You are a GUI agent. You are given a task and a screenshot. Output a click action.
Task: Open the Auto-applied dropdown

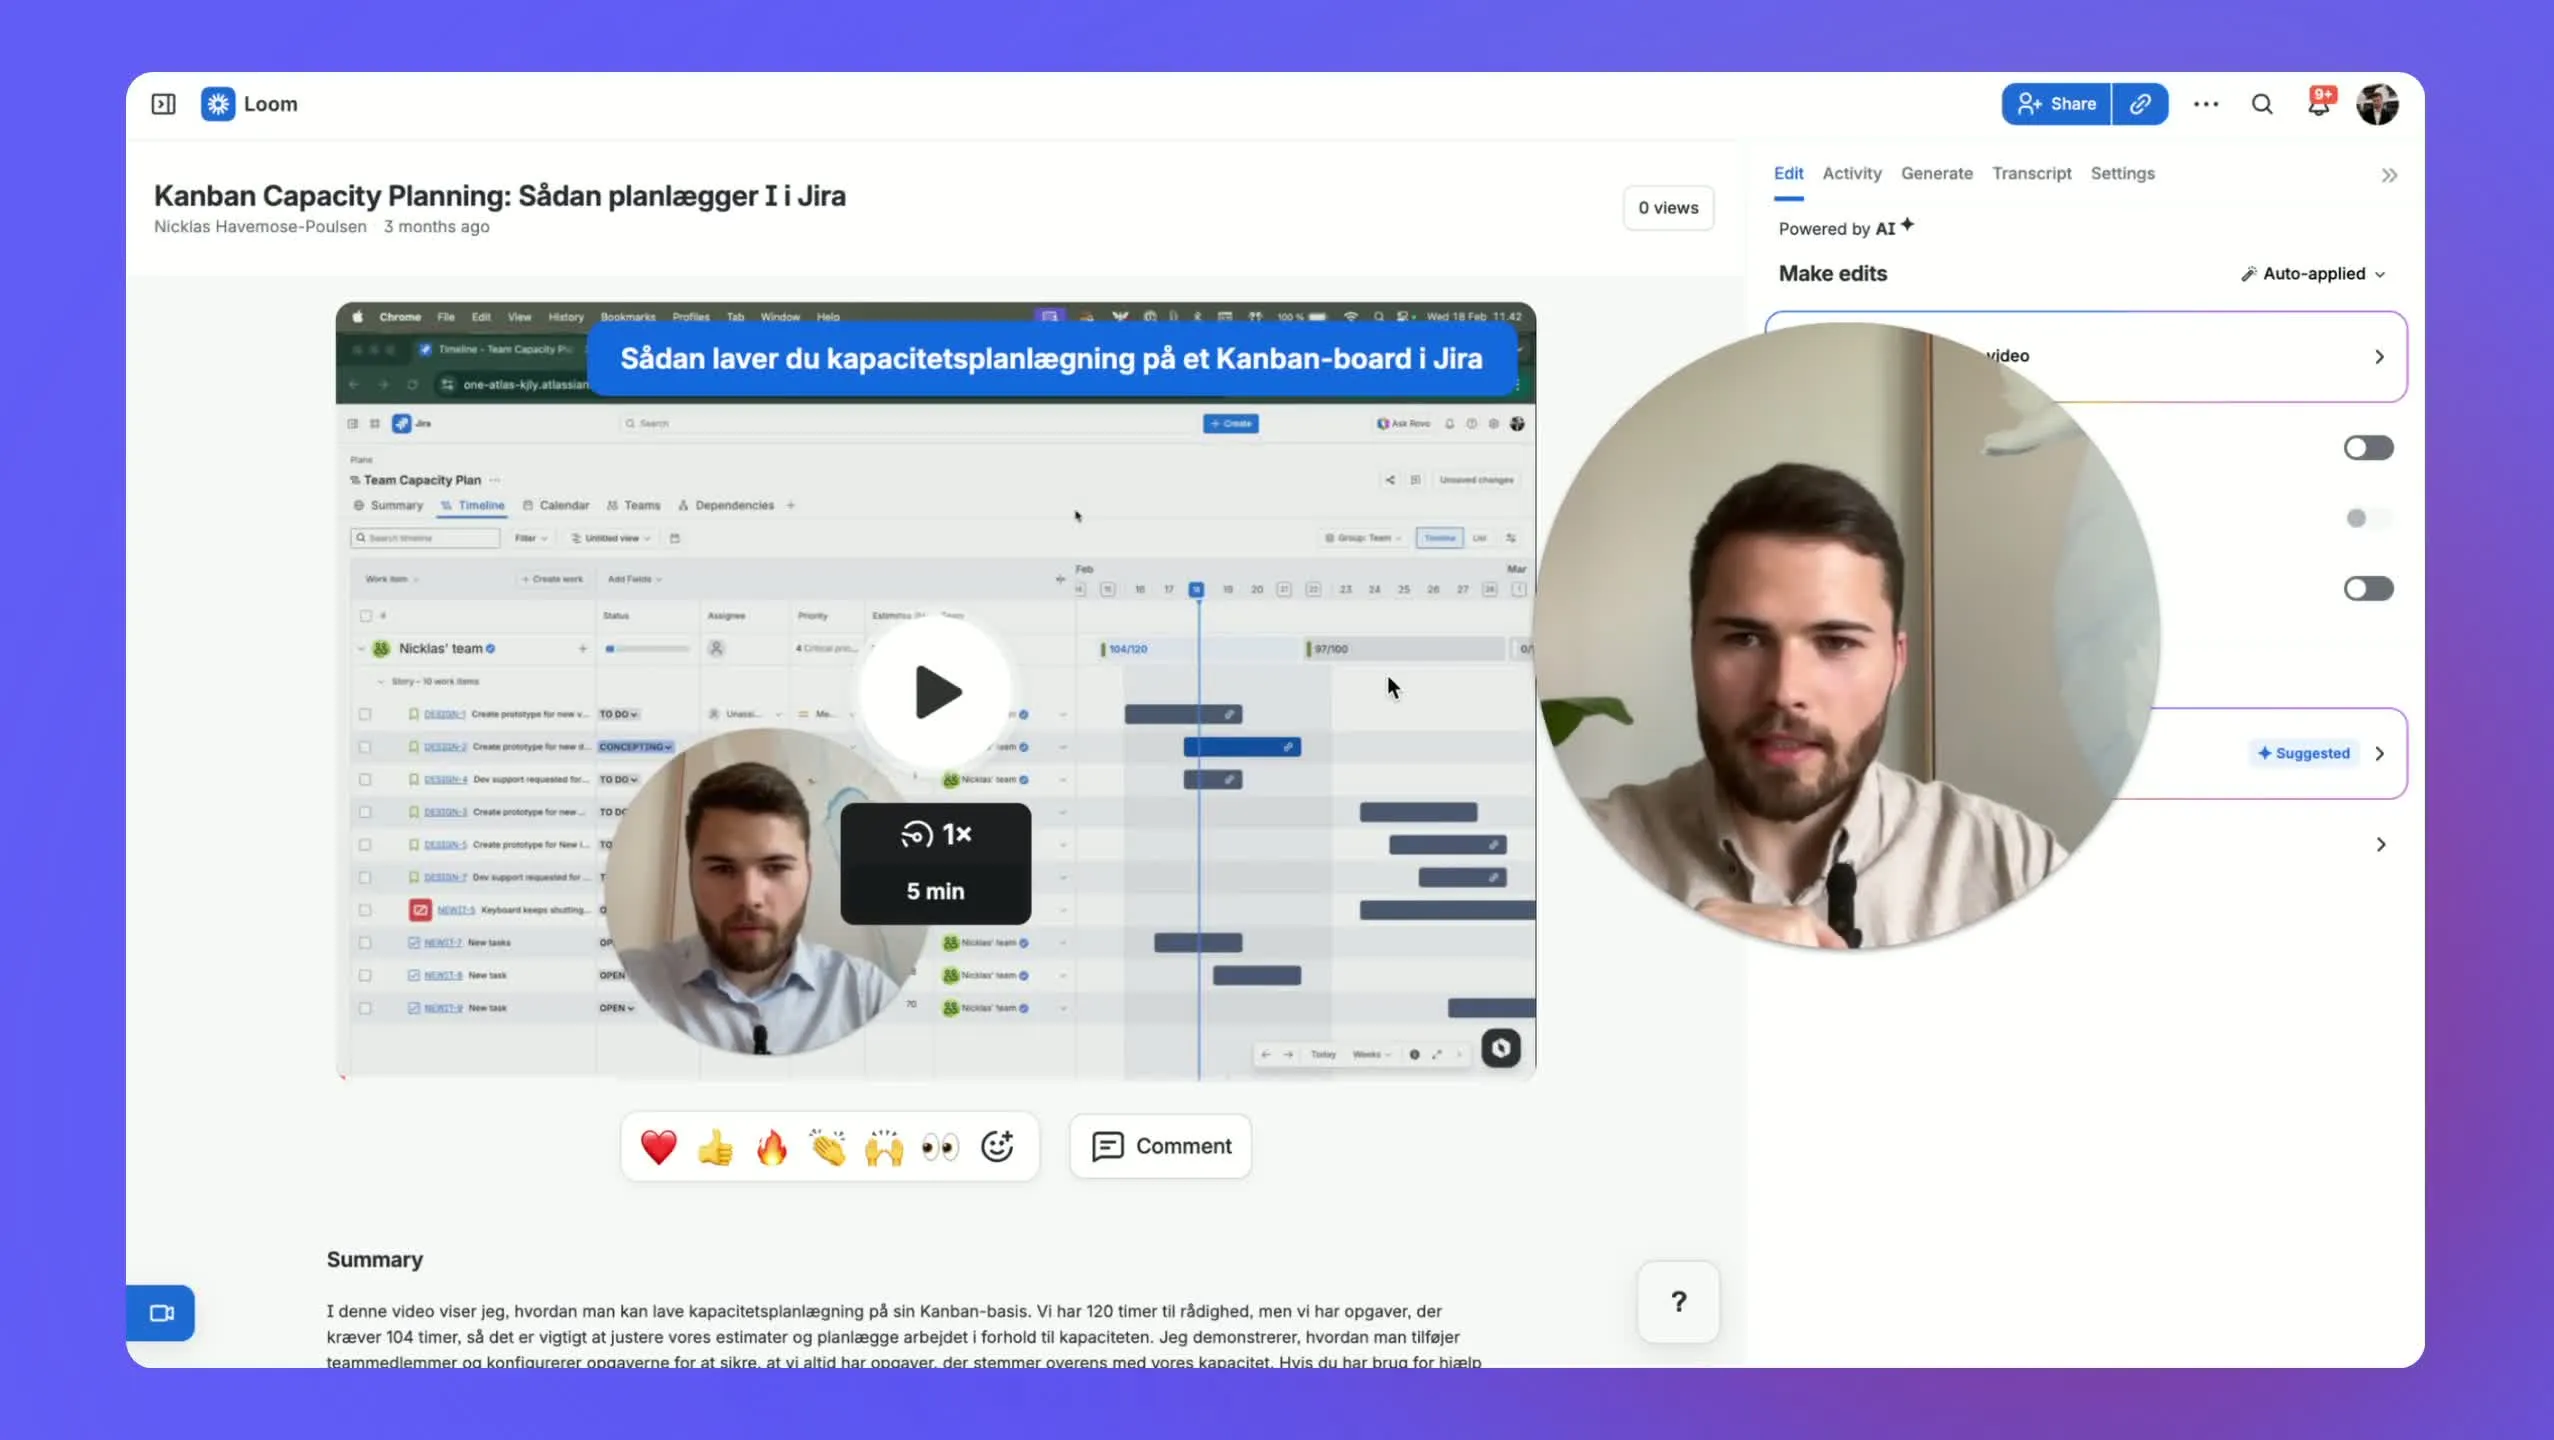pyautogui.click(x=2313, y=274)
